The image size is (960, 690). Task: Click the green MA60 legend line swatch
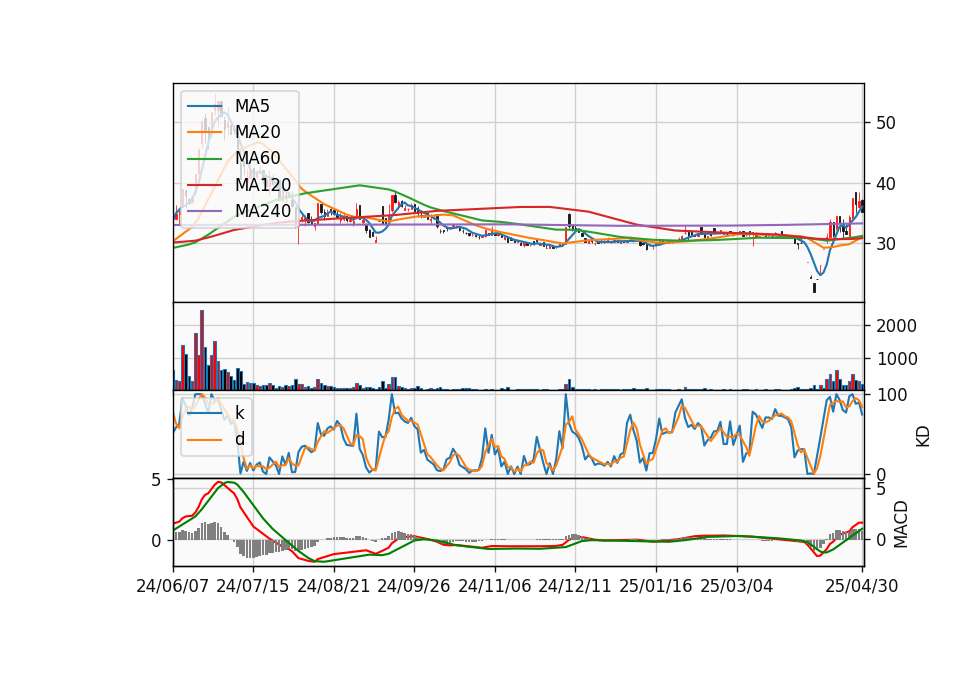click(204, 159)
